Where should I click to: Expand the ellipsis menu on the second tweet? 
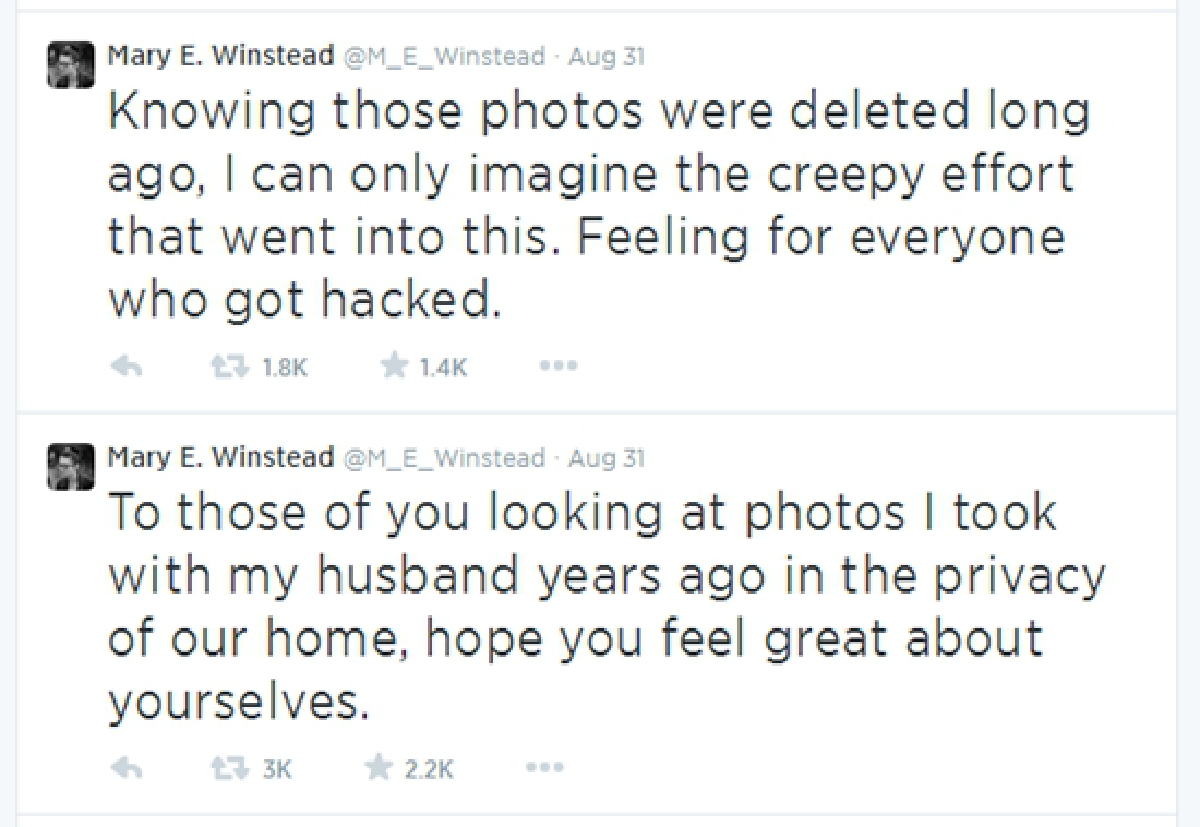pyautogui.click(x=544, y=767)
